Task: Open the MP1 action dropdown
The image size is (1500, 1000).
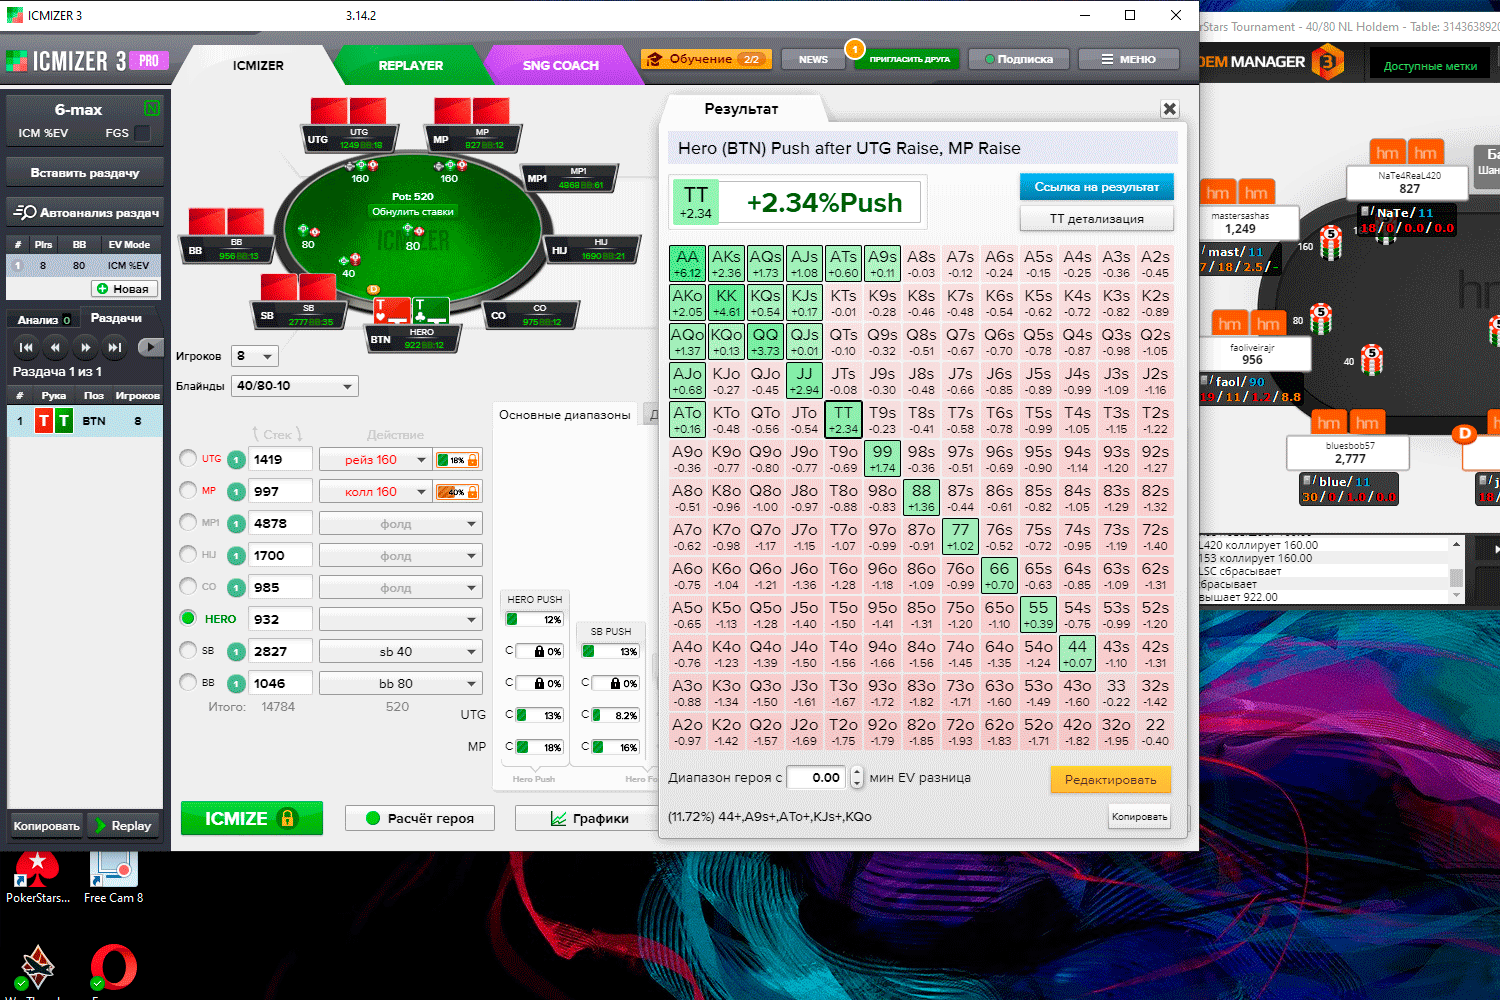Action: (401, 524)
